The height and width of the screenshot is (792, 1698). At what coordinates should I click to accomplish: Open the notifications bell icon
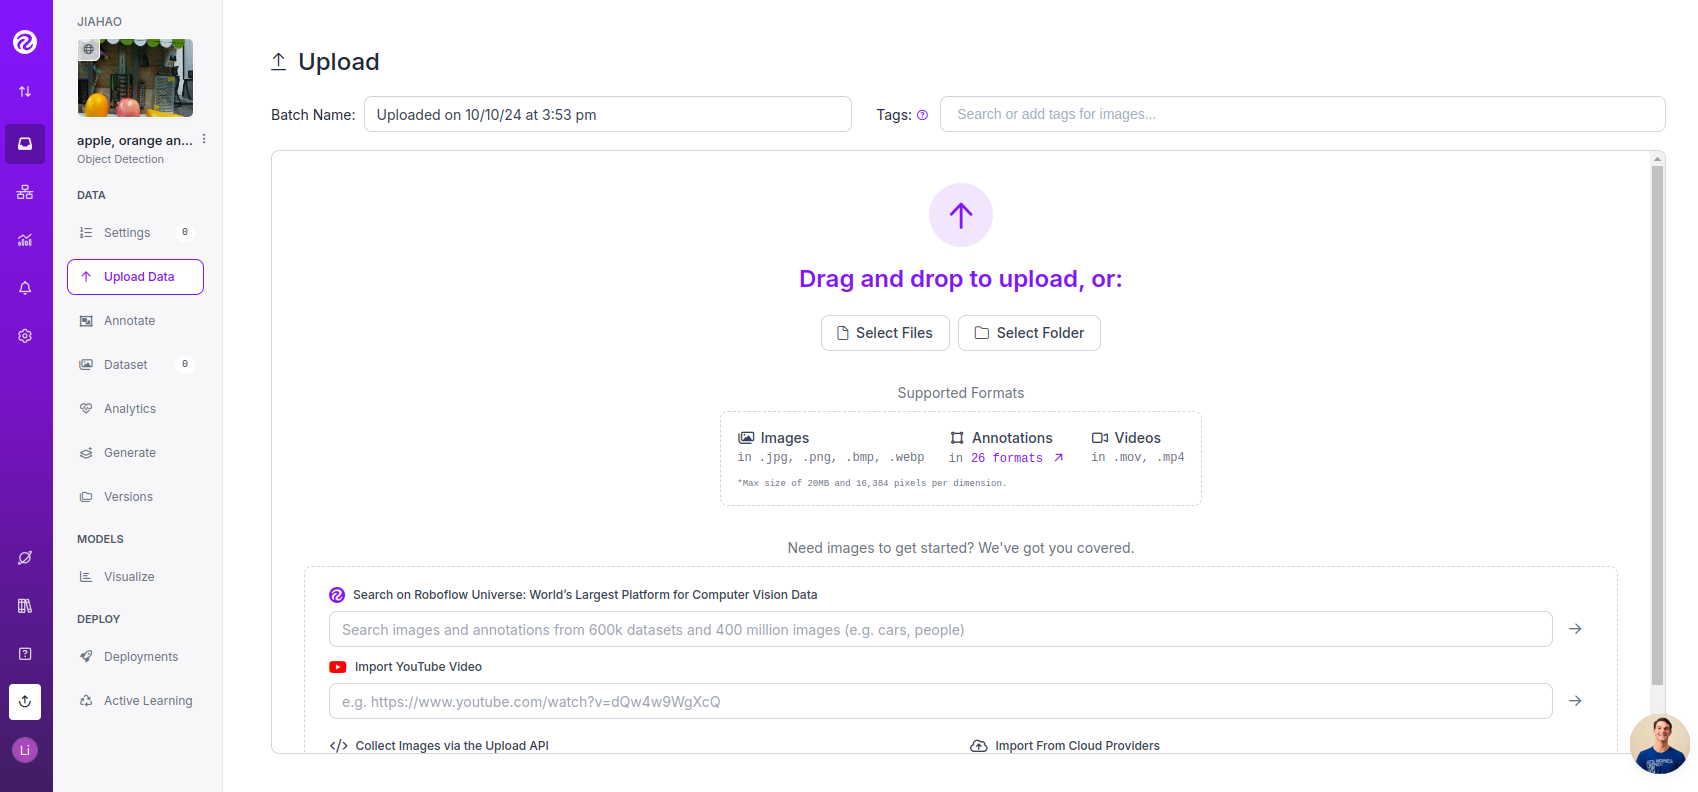click(25, 288)
